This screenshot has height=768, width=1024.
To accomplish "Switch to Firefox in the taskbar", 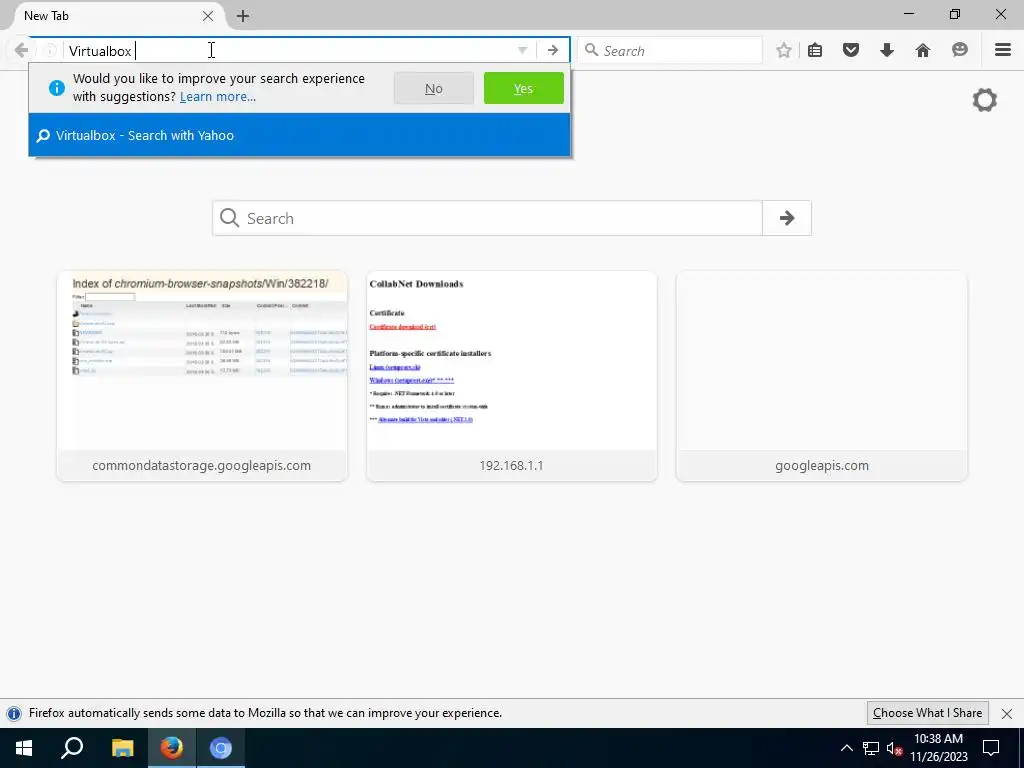I will coord(172,748).
